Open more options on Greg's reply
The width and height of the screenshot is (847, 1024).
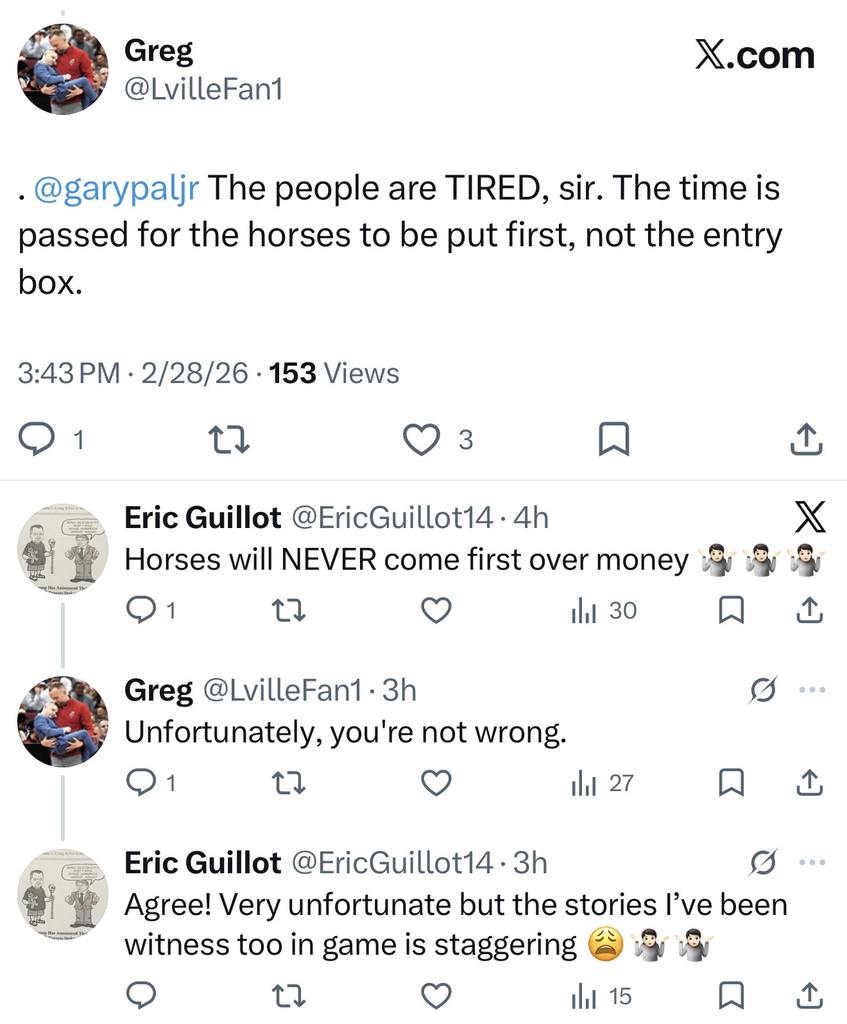coord(812,690)
